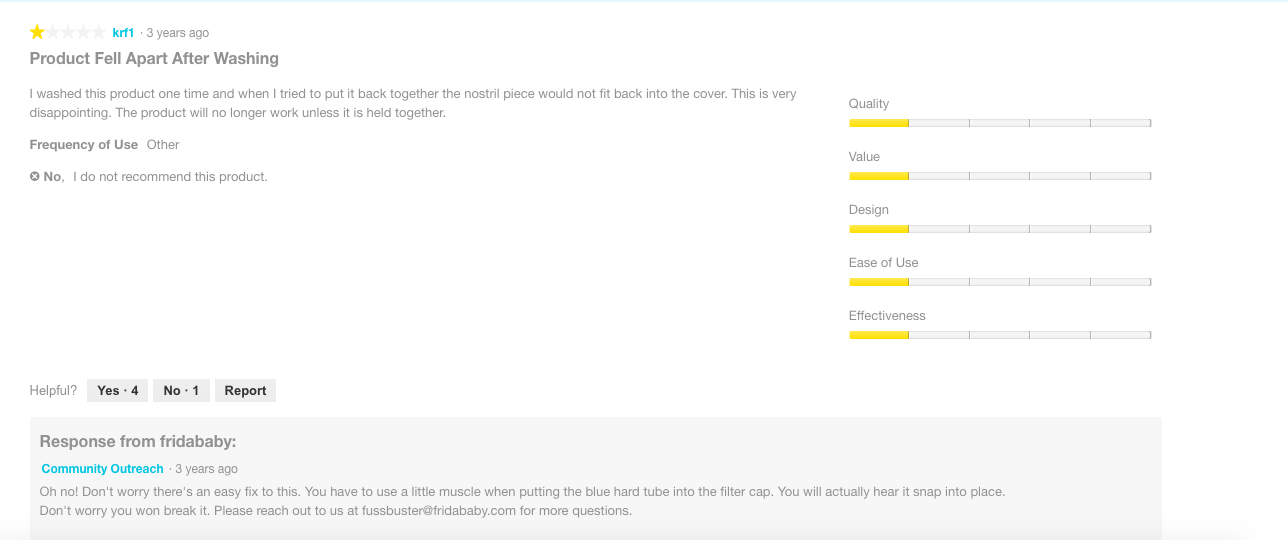Screen dimensions: 1288x540
Task: Click the '3 years ago' review timestamp
Action: click(x=177, y=33)
